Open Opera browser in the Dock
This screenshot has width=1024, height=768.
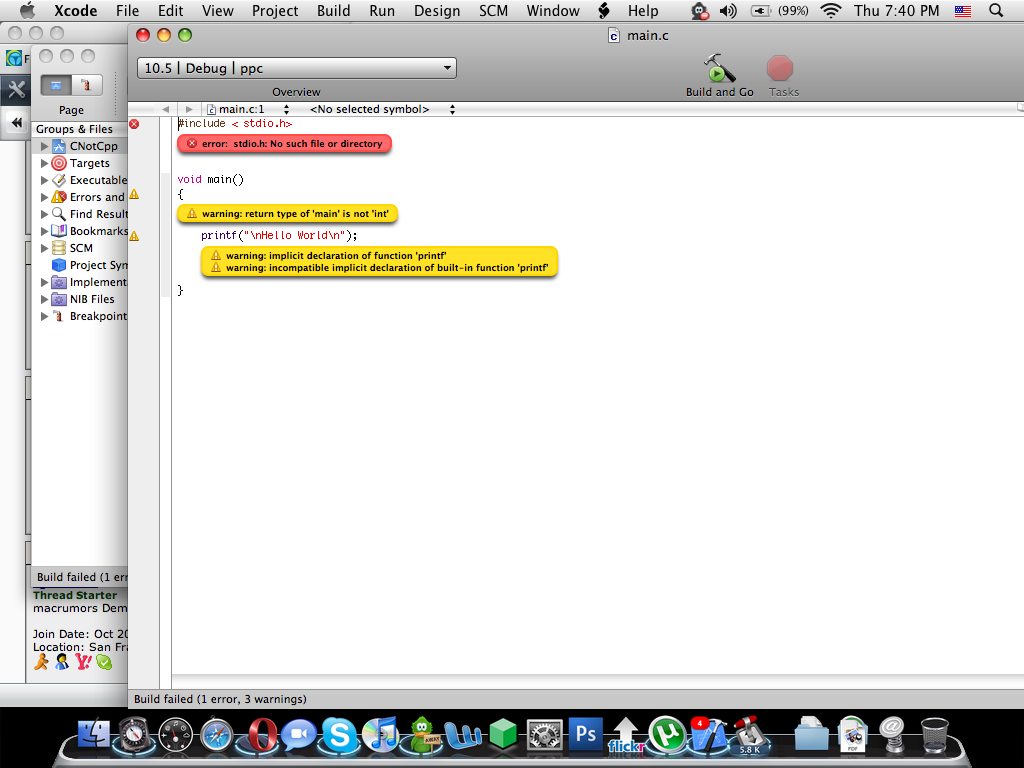(x=261, y=735)
